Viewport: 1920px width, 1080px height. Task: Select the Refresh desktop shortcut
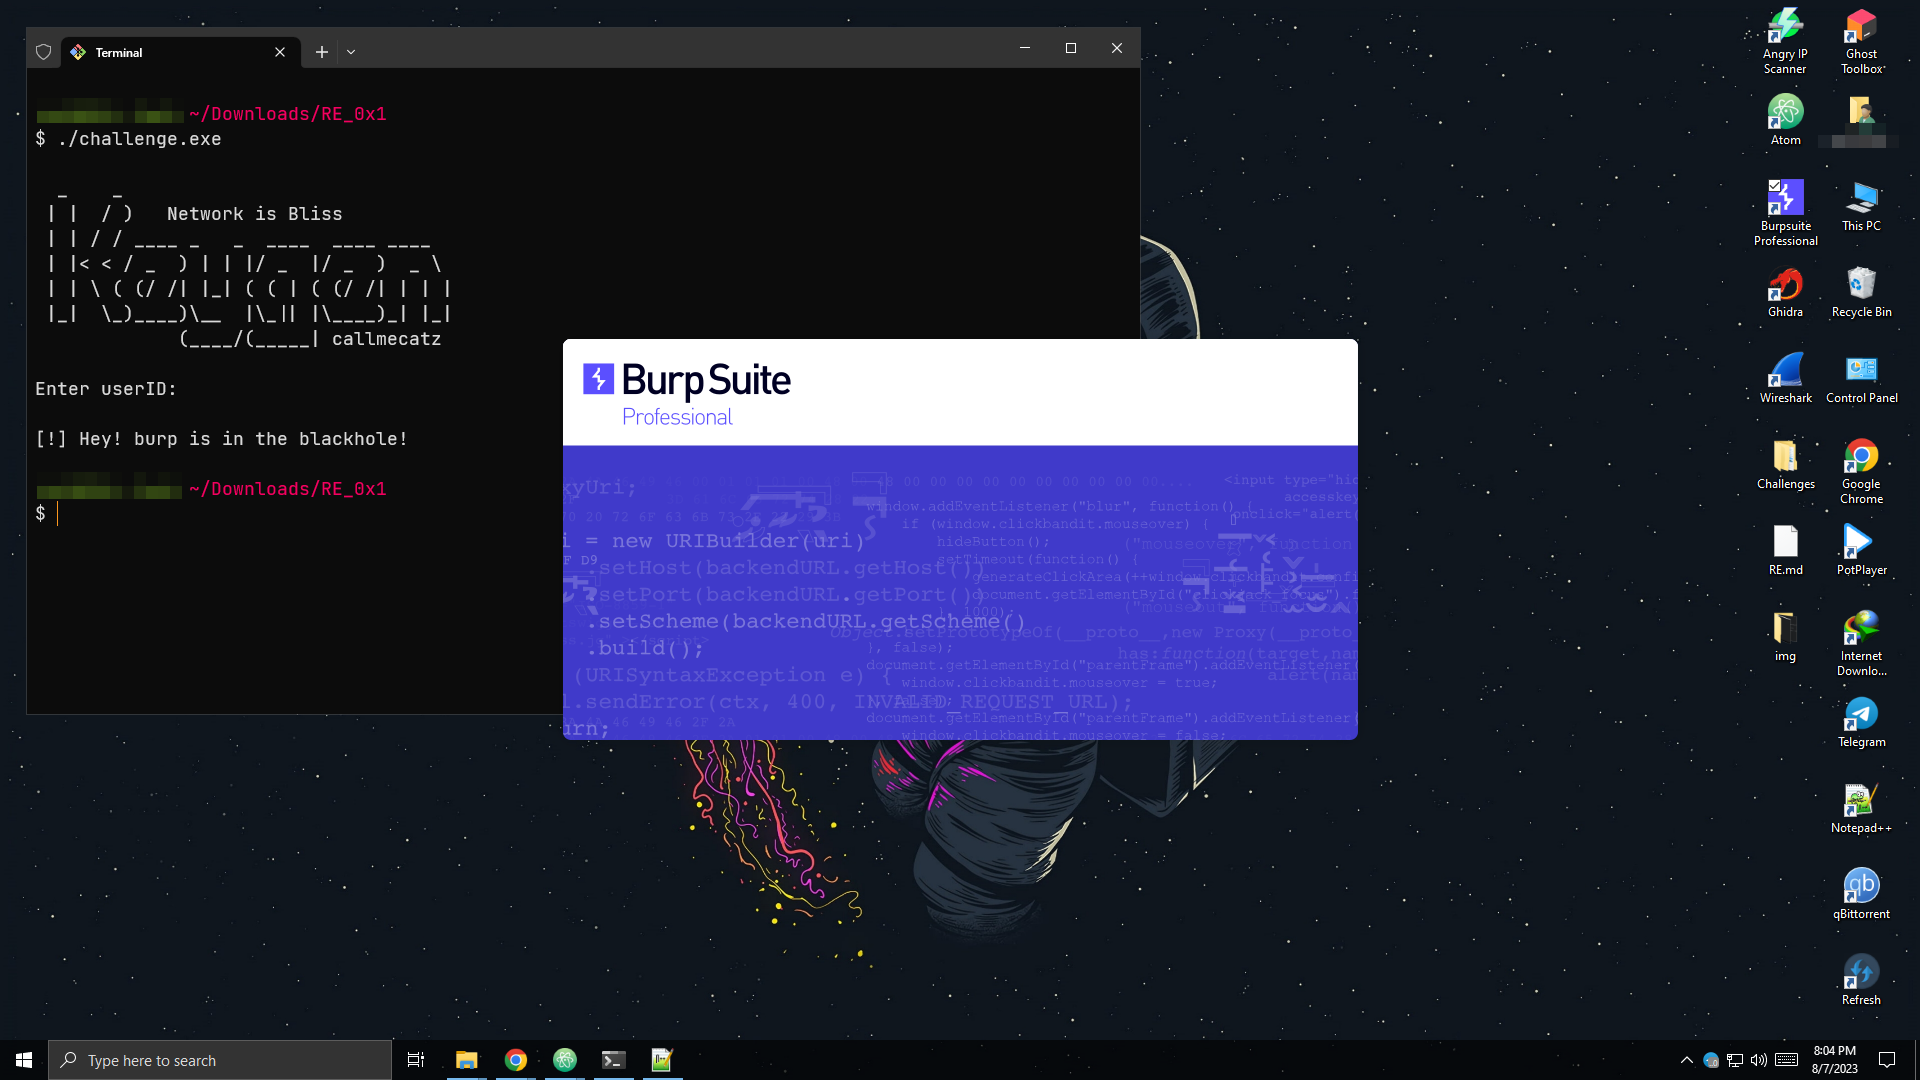pyautogui.click(x=1861, y=979)
